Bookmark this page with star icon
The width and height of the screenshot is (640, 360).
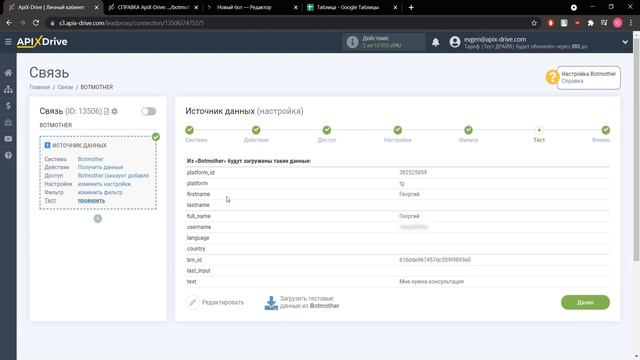coord(534,23)
